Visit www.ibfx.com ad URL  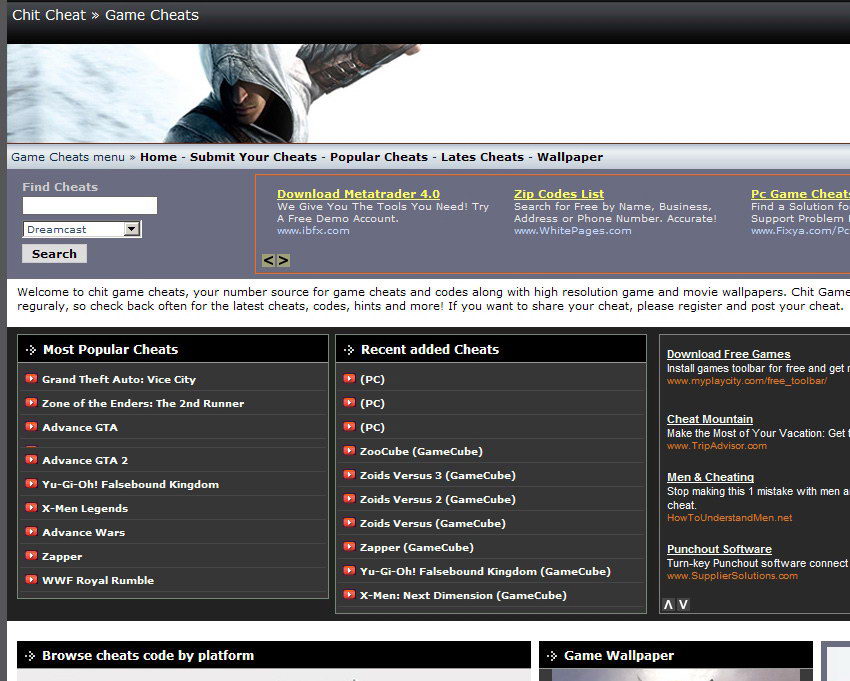[313, 230]
